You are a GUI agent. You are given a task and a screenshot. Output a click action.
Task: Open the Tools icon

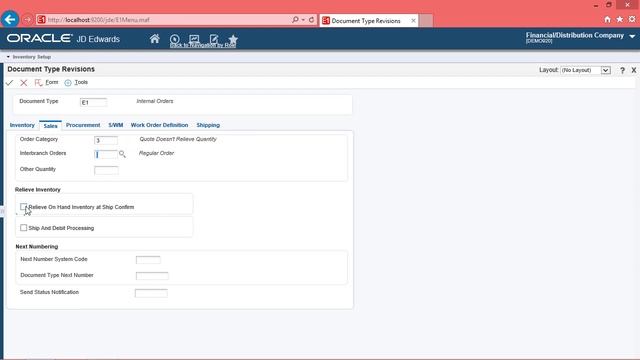[x=68, y=83]
